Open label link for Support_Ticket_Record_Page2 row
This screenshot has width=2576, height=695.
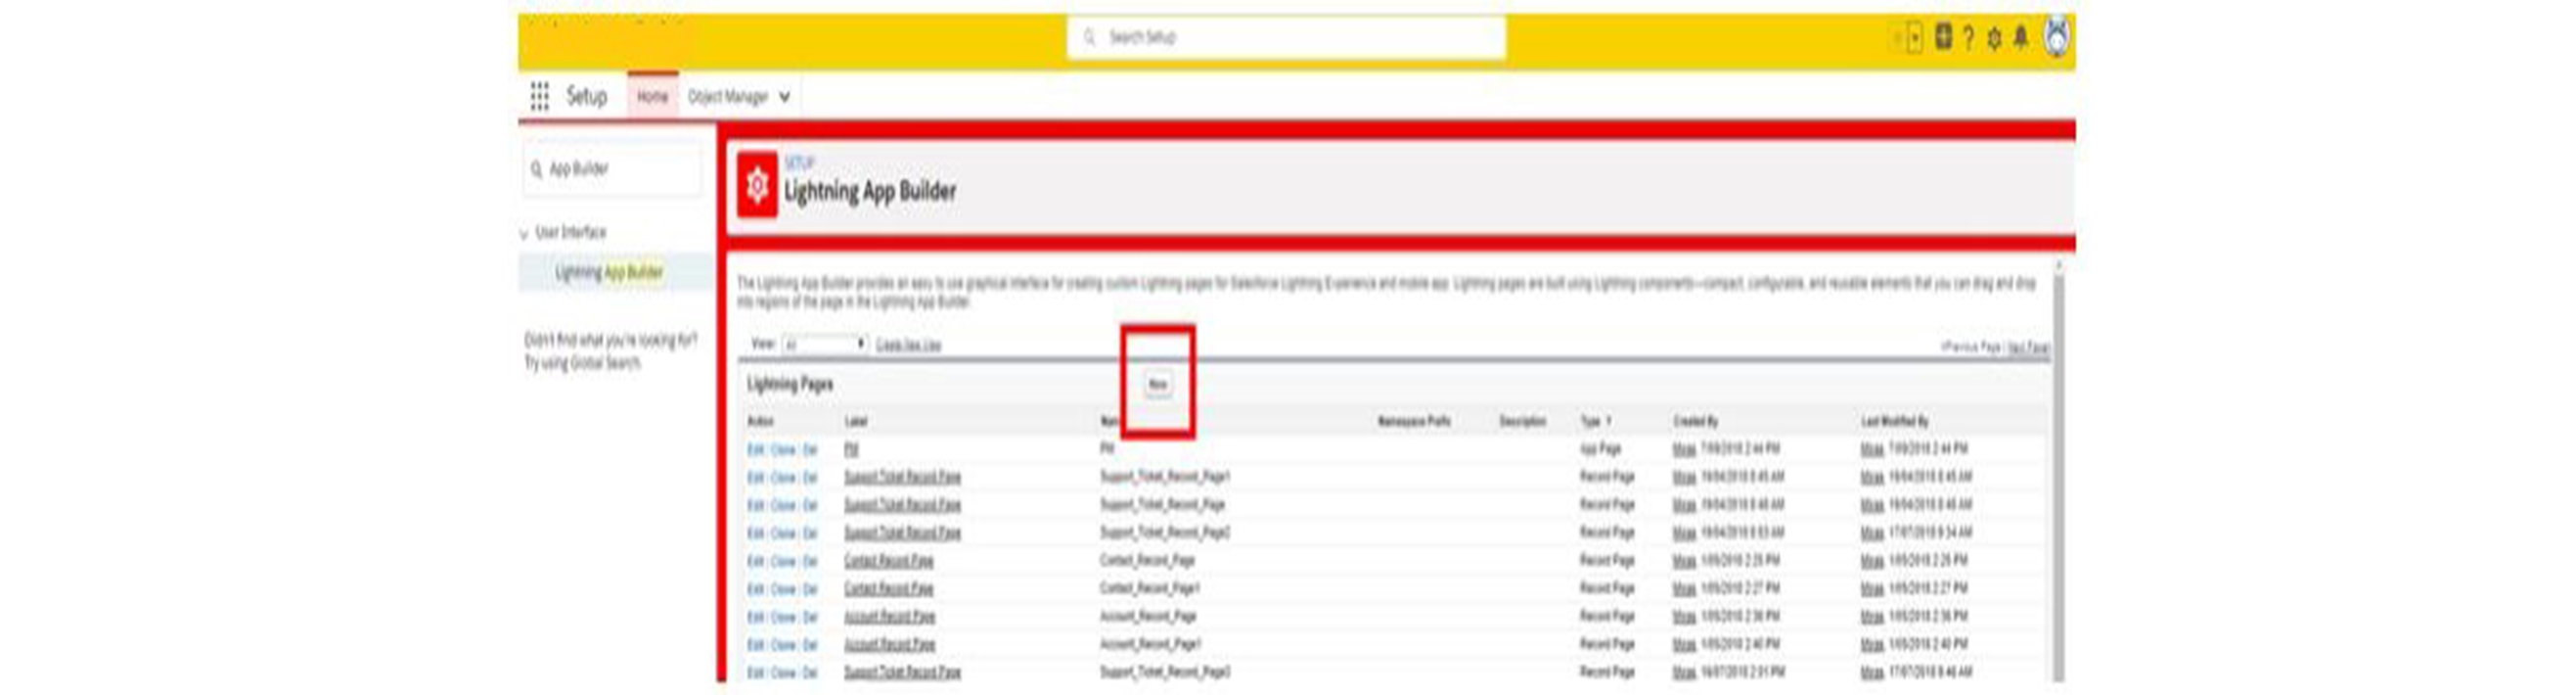pos(902,533)
